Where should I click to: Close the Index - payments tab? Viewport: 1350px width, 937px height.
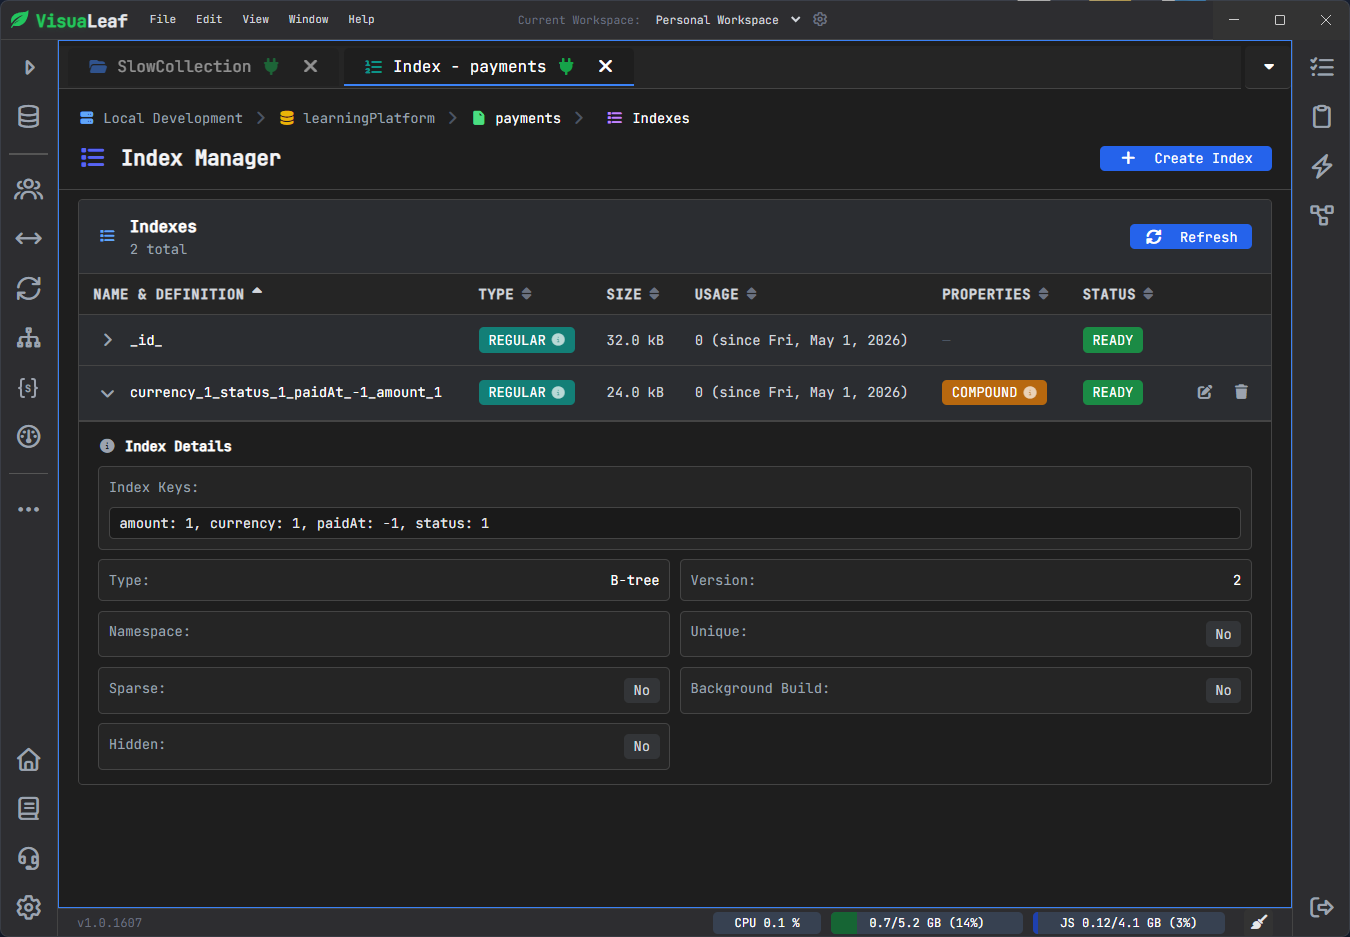[x=605, y=66]
